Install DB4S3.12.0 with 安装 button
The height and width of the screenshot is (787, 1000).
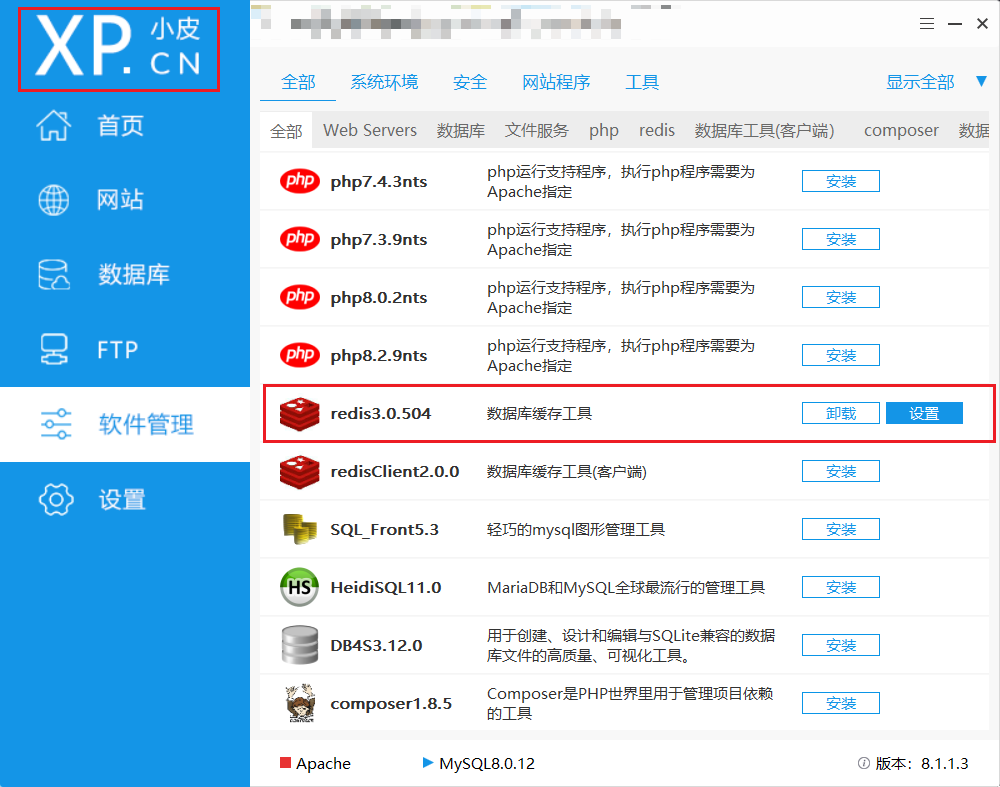841,645
